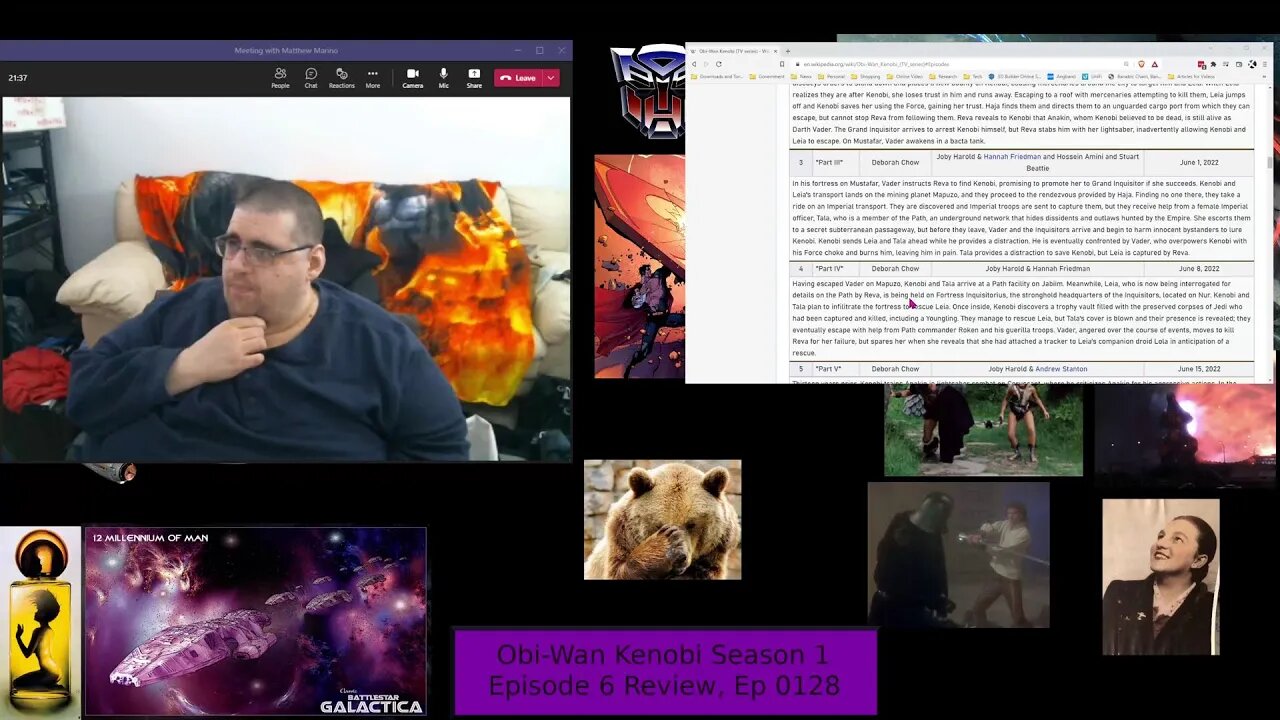Expand the Leave button dropdown arrow

550,78
